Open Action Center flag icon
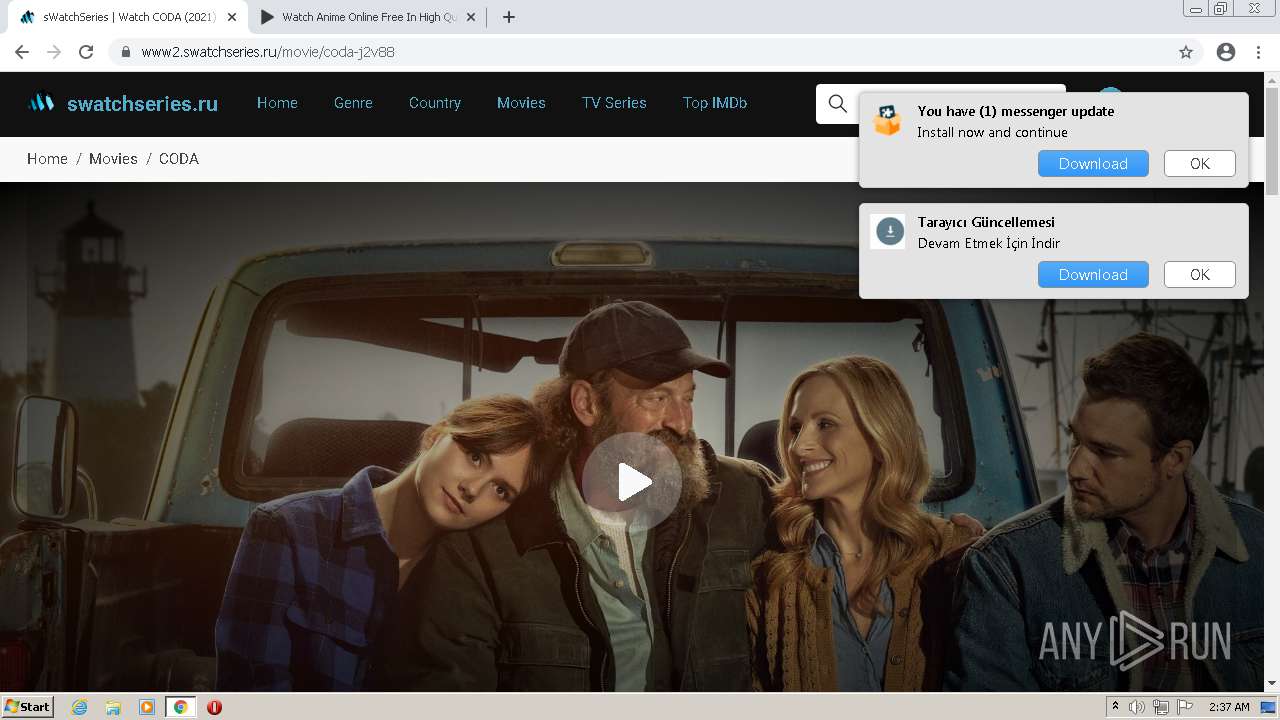This screenshot has width=1280, height=720. 1185,707
